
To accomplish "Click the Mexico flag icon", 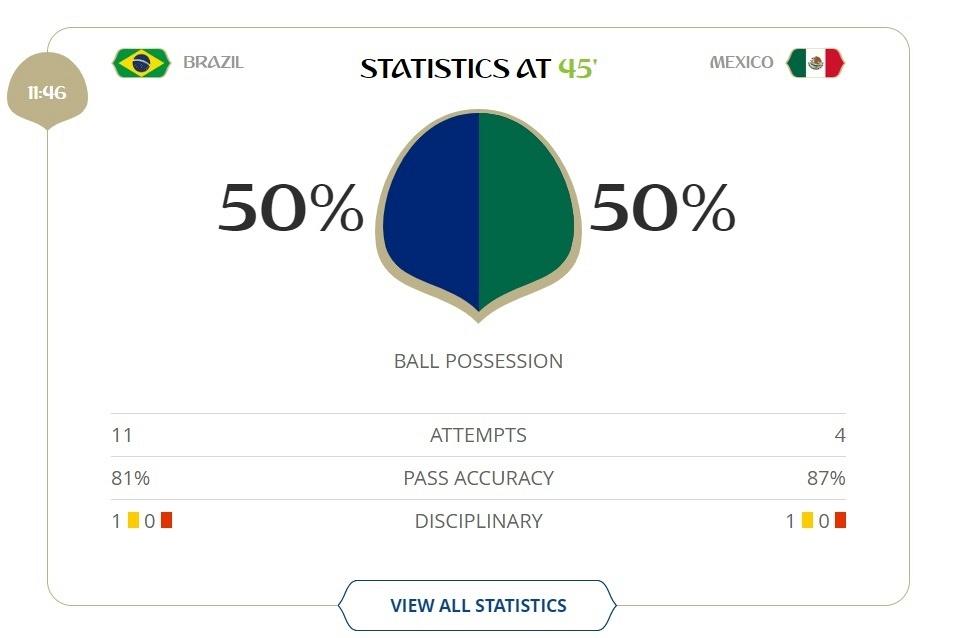I will pos(815,63).
